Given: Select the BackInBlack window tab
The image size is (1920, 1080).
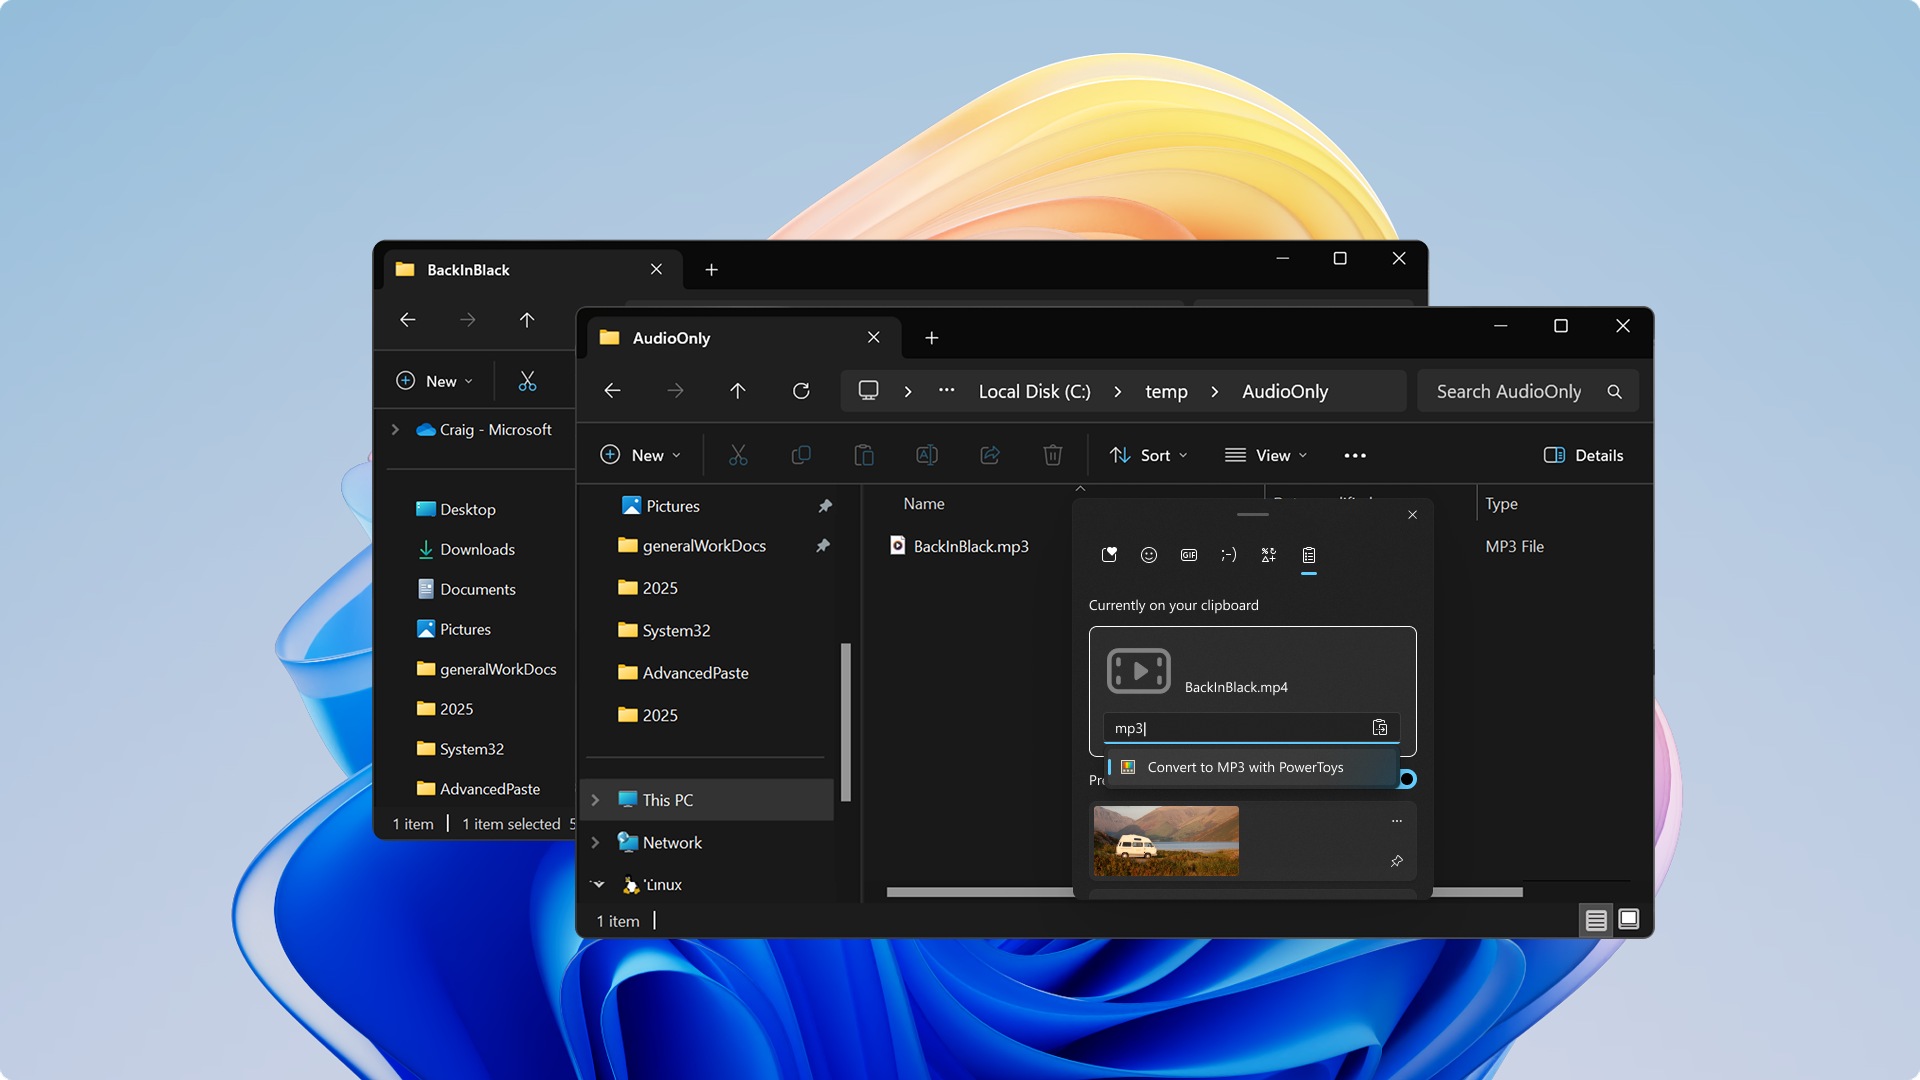Looking at the screenshot, I should (532, 270).
